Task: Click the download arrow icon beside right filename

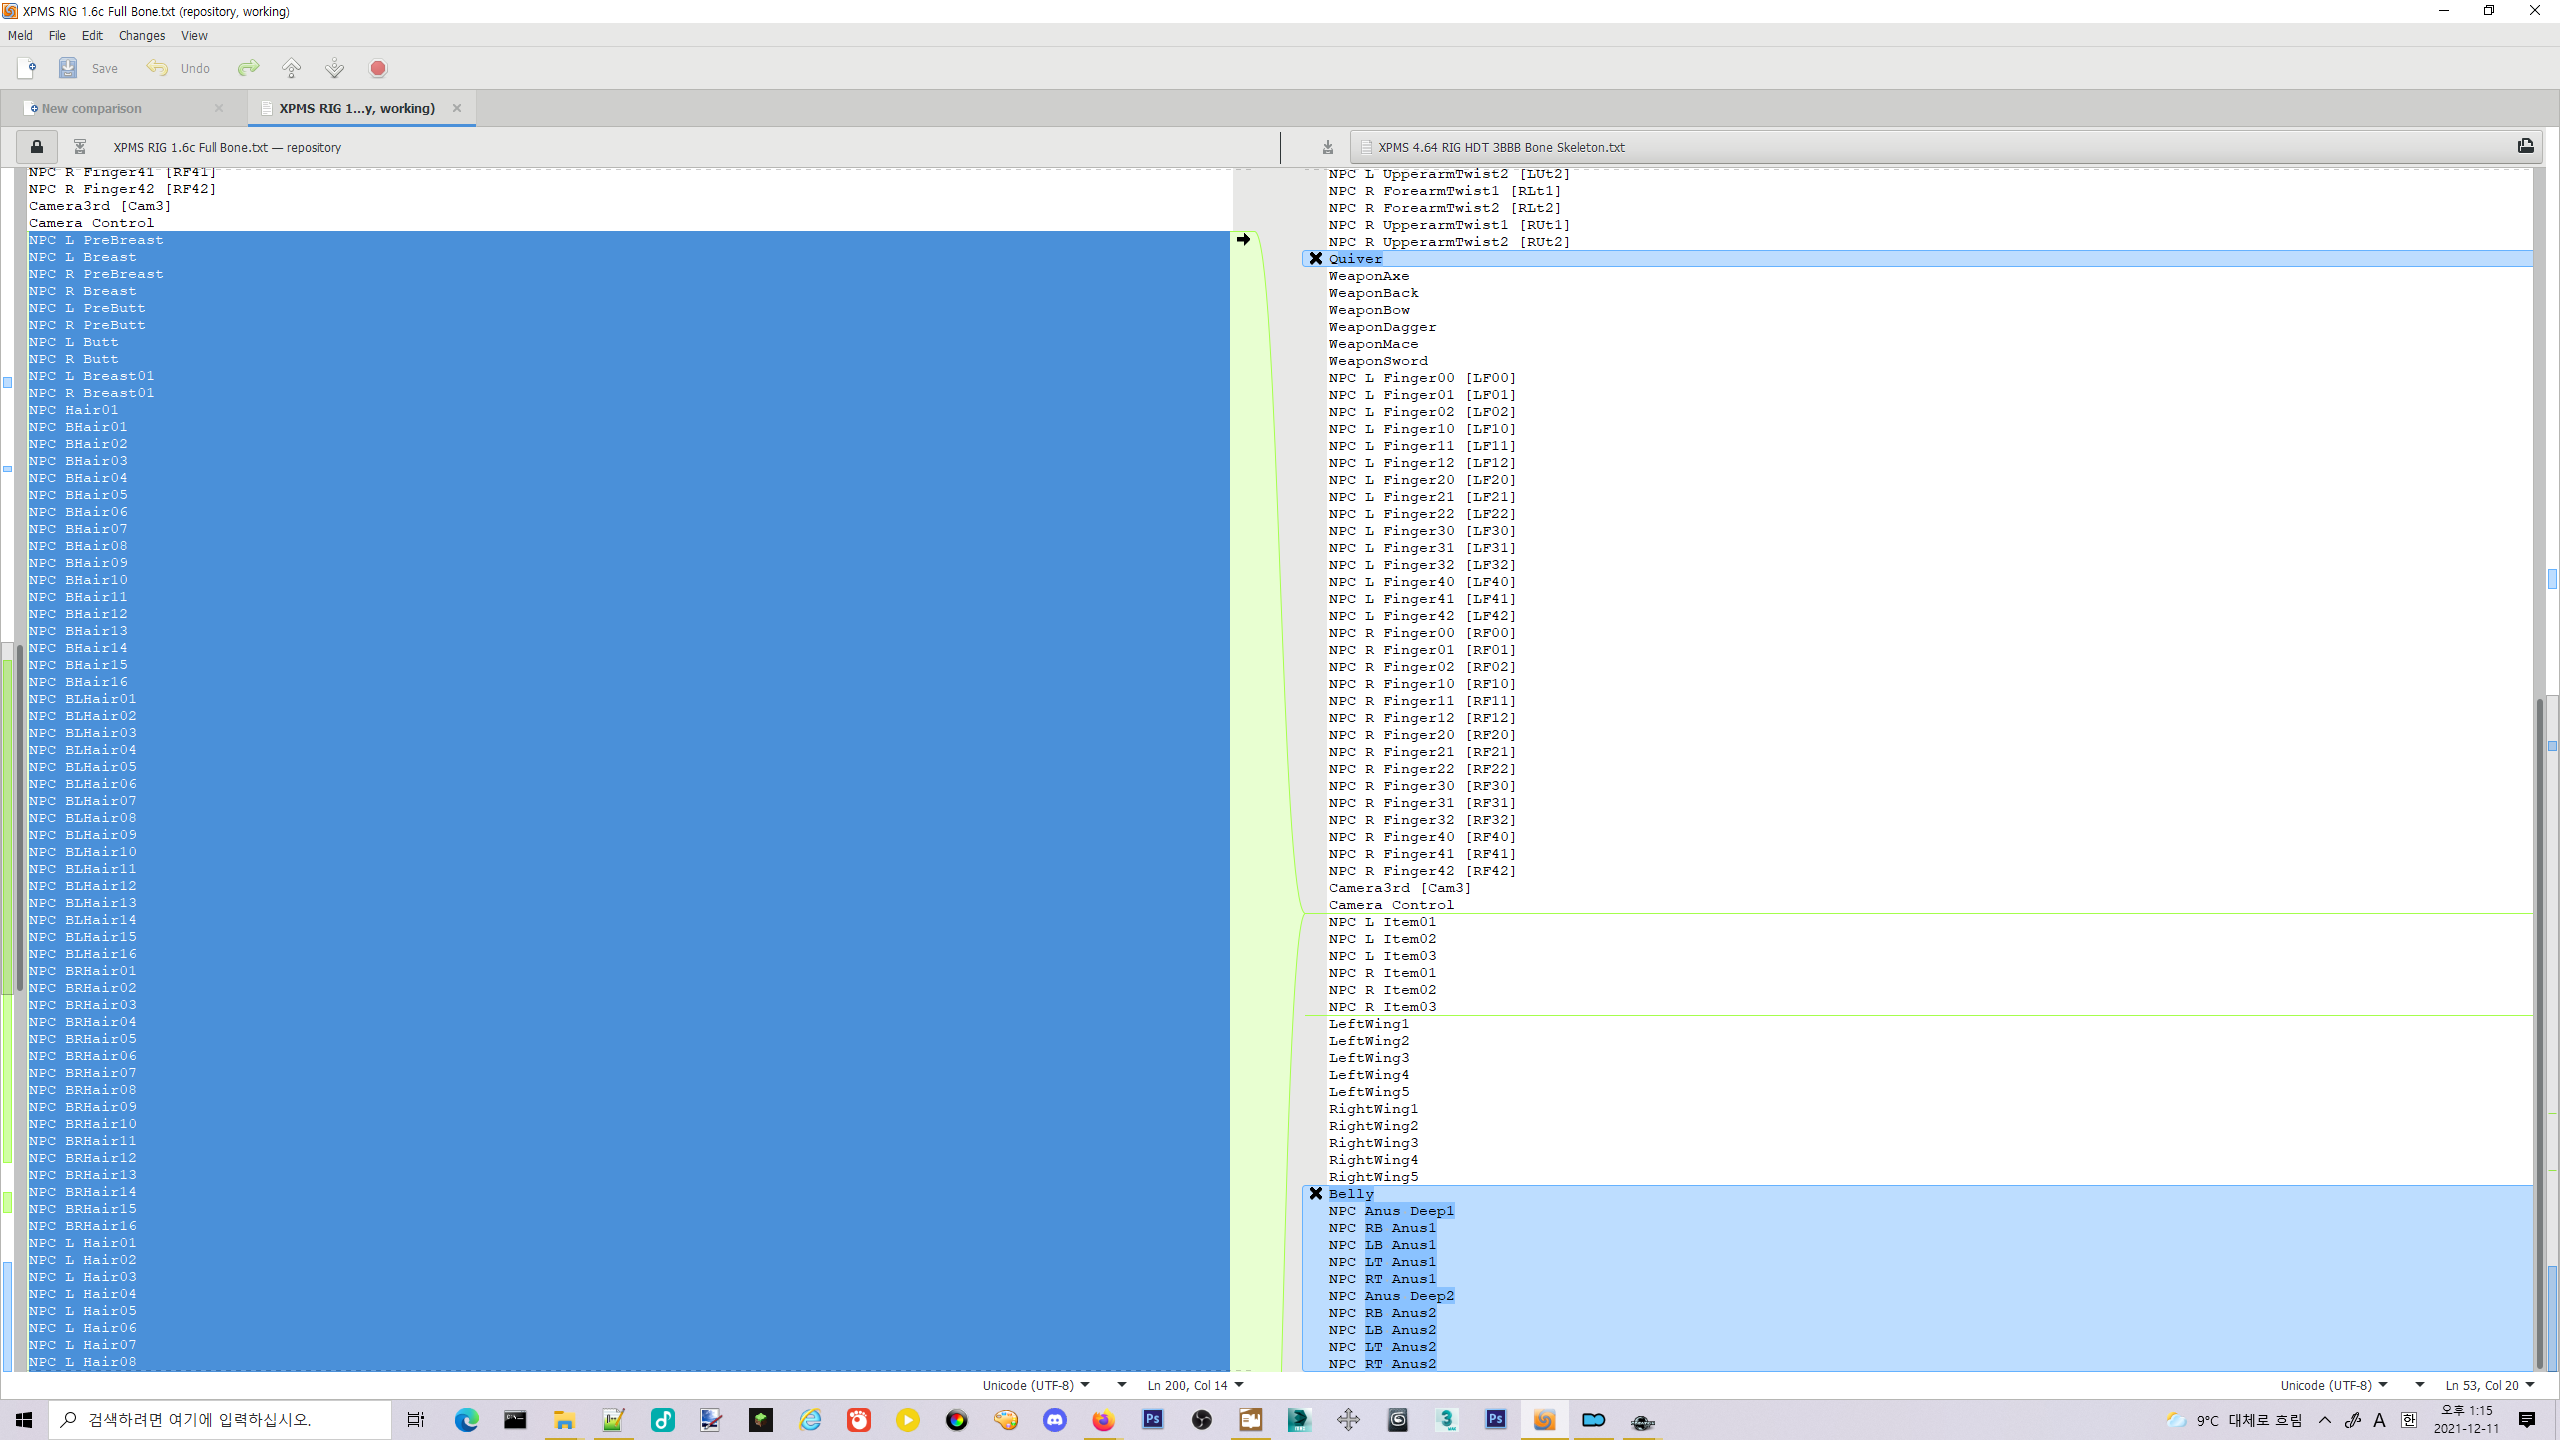Action: tap(1328, 147)
